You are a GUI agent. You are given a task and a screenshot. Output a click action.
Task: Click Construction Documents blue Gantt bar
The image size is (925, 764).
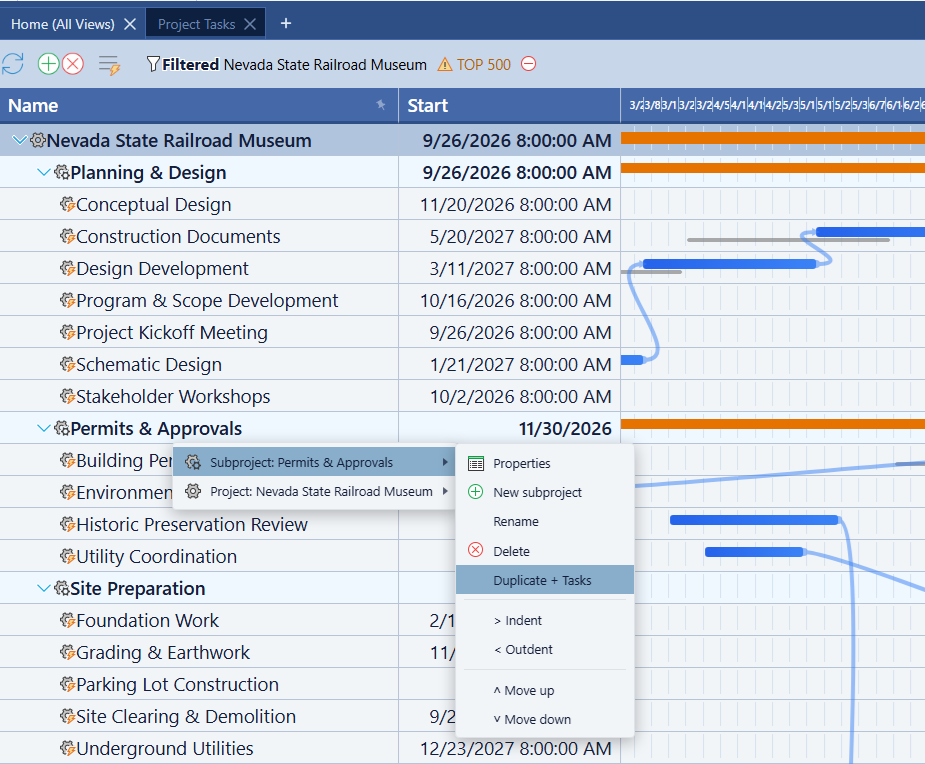click(x=870, y=232)
